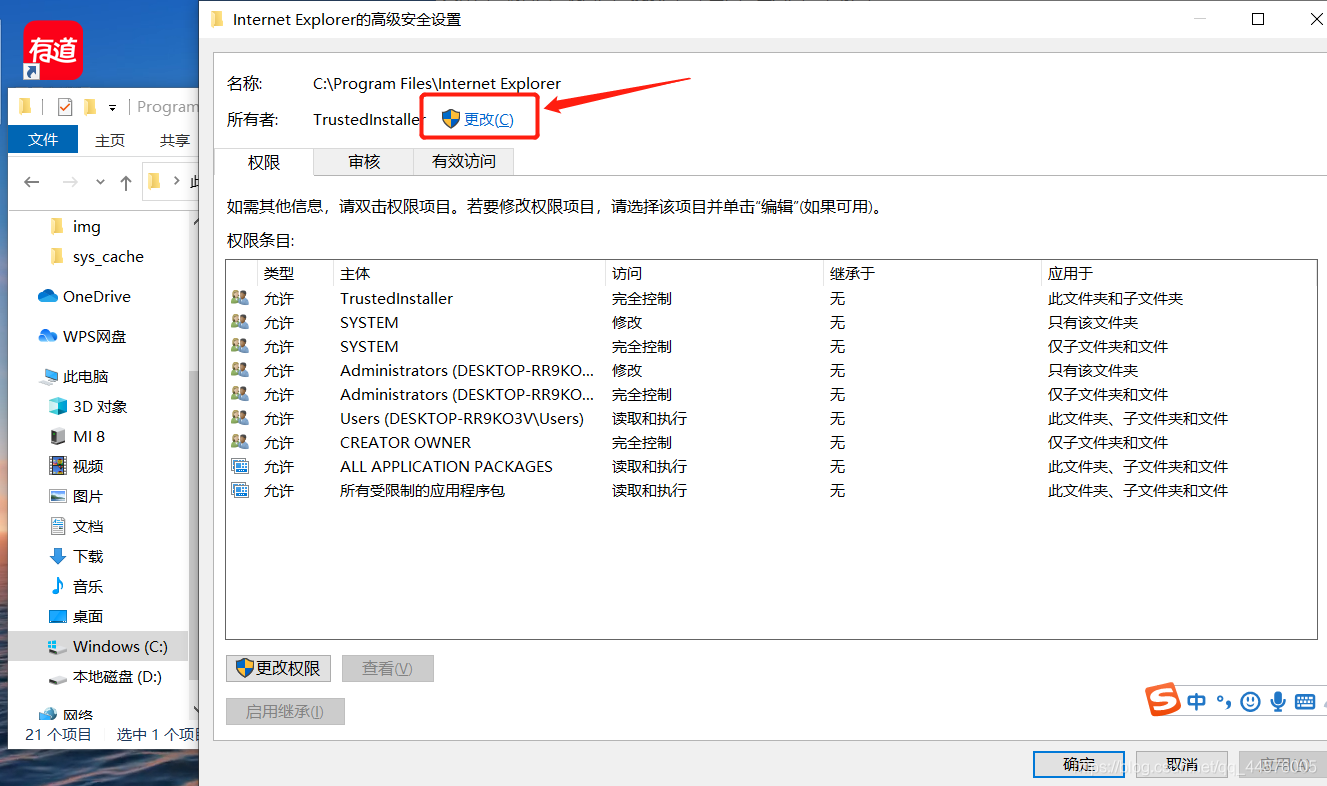
Task: Activate the Sogou microphone voice input
Action: 1277,702
